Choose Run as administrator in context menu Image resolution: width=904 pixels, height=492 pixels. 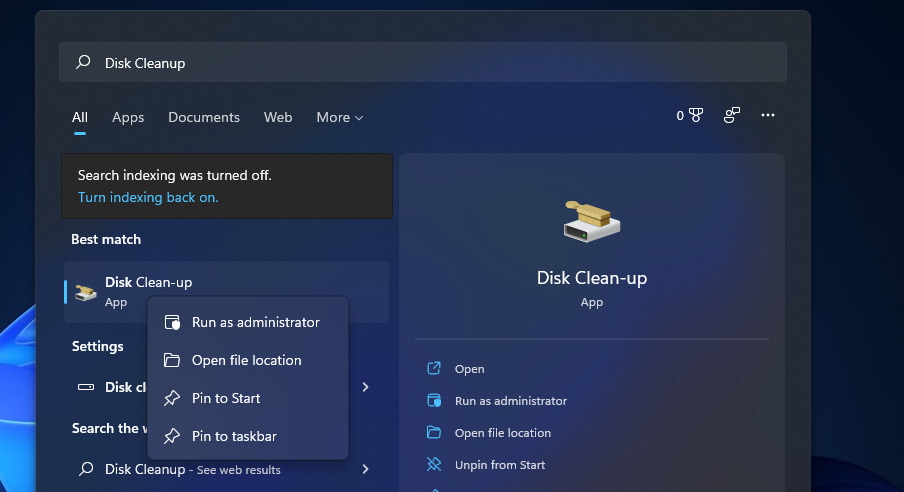(x=248, y=322)
